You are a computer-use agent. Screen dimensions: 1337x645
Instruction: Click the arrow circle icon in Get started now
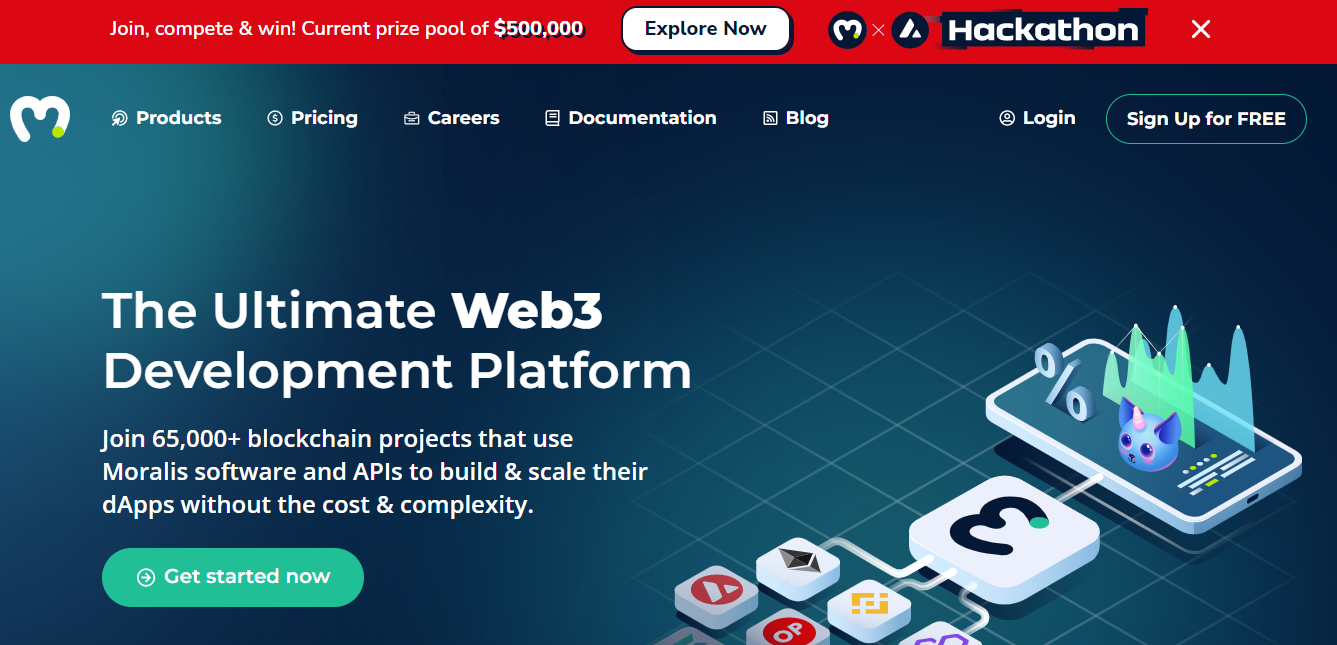[146, 577]
